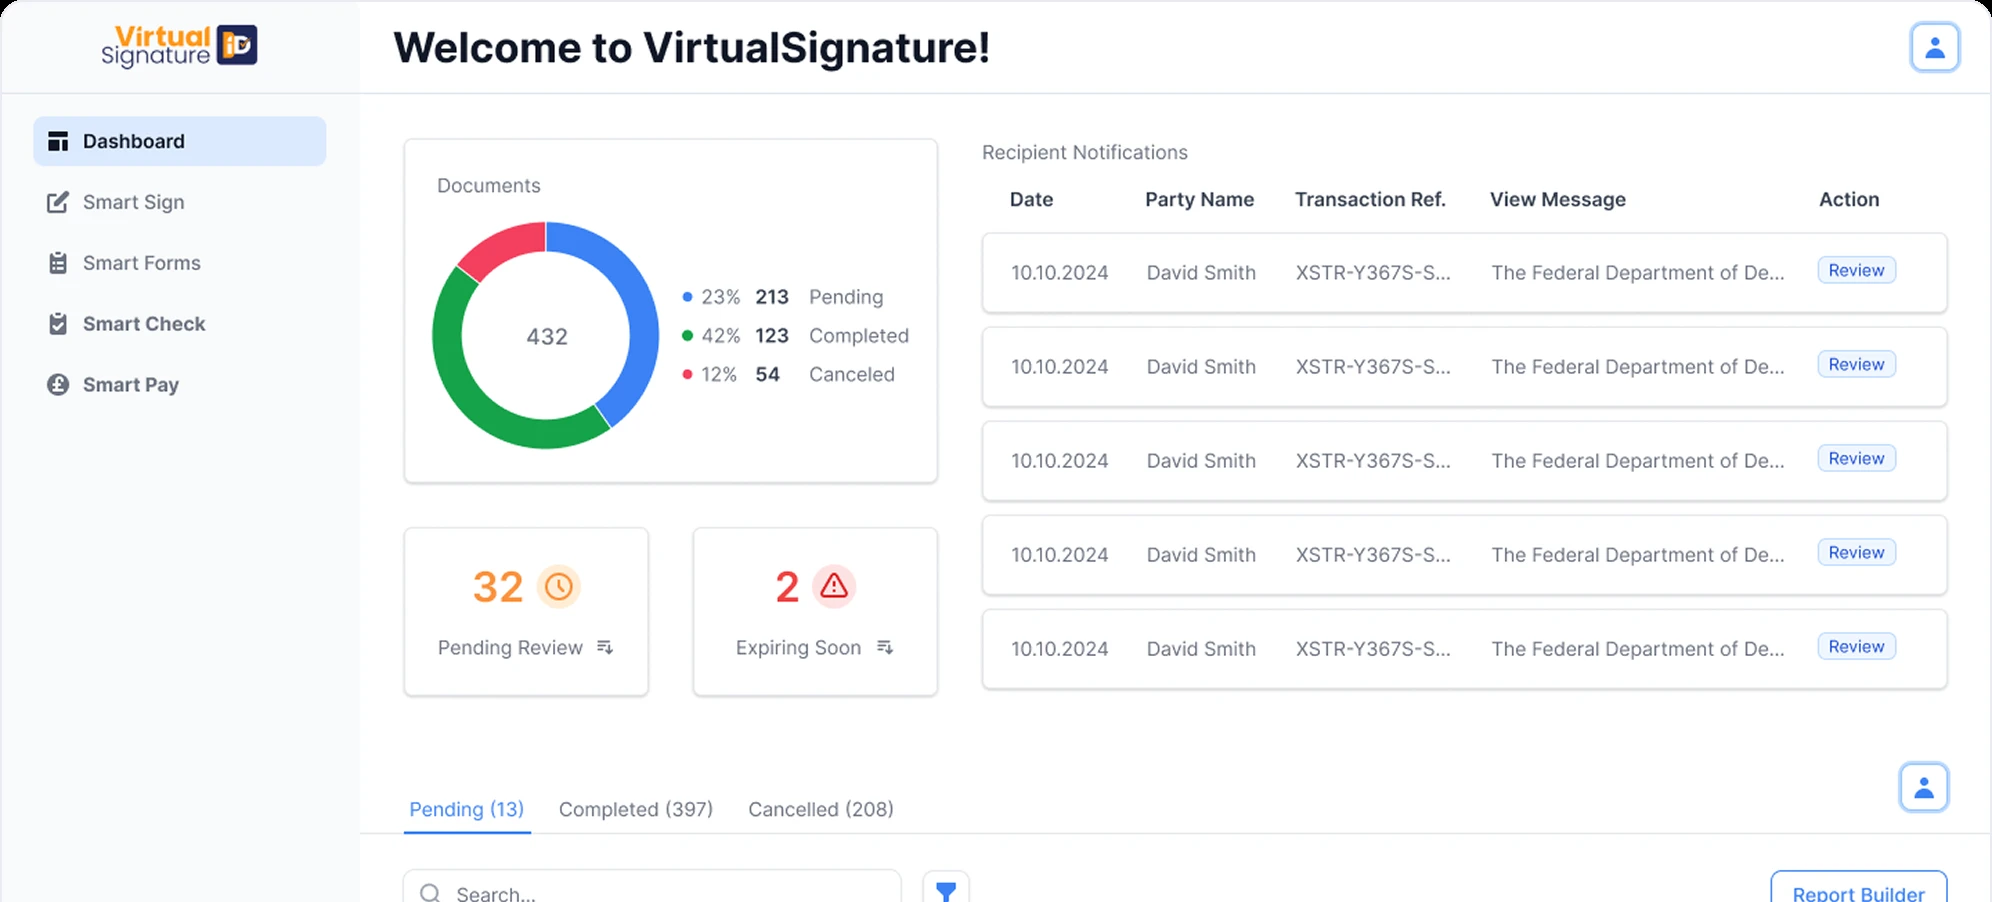Switch to the Completed (397) tab
1992x902 pixels.
pyautogui.click(x=635, y=809)
